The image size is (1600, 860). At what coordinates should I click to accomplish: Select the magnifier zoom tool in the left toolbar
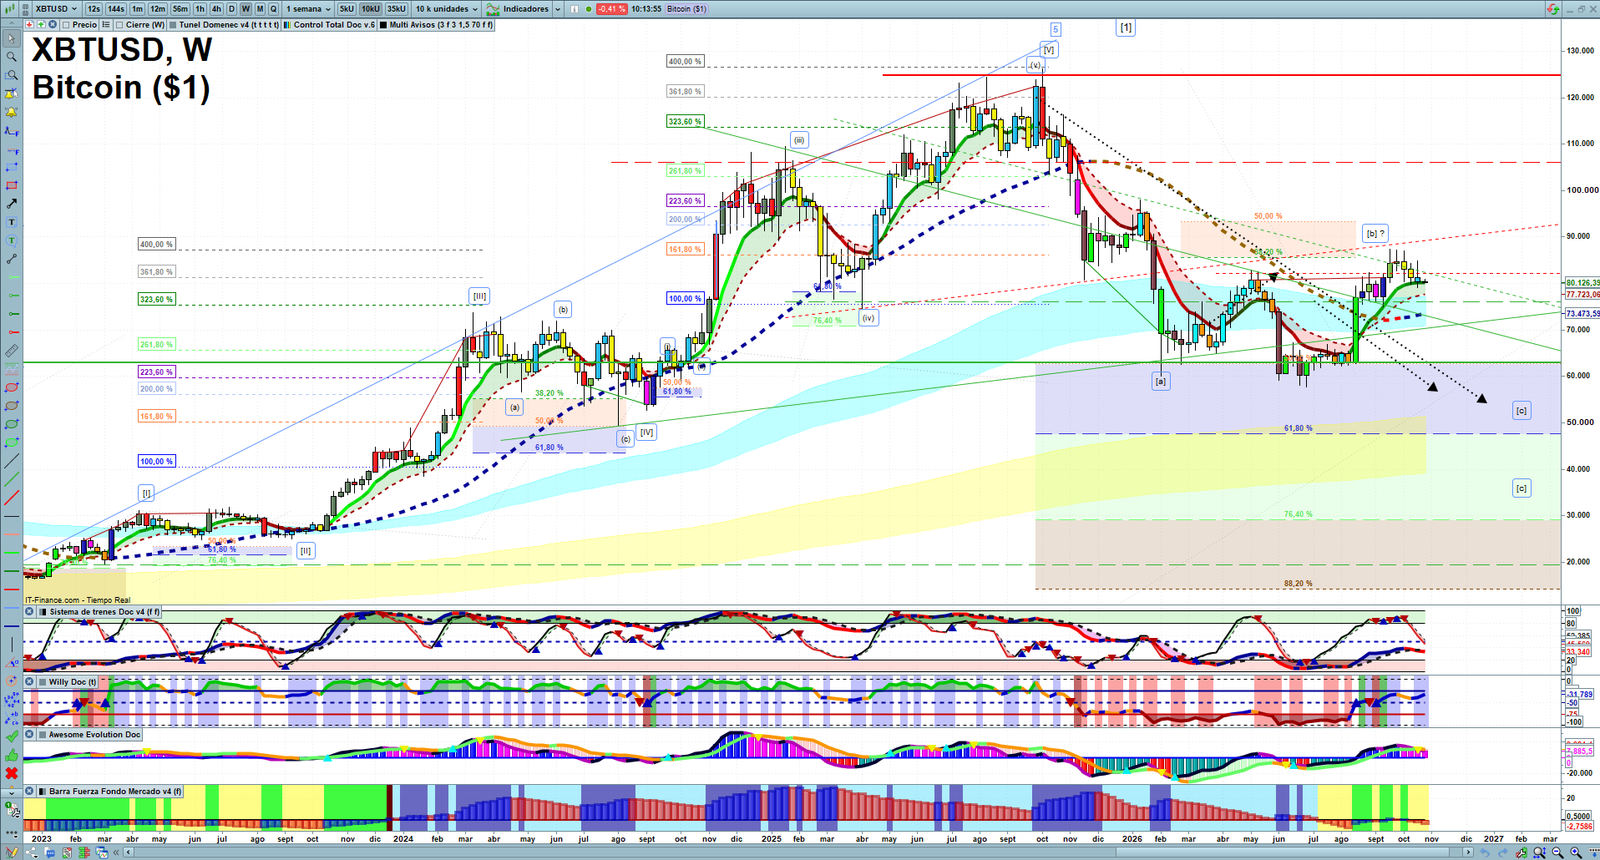tap(11, 57)
